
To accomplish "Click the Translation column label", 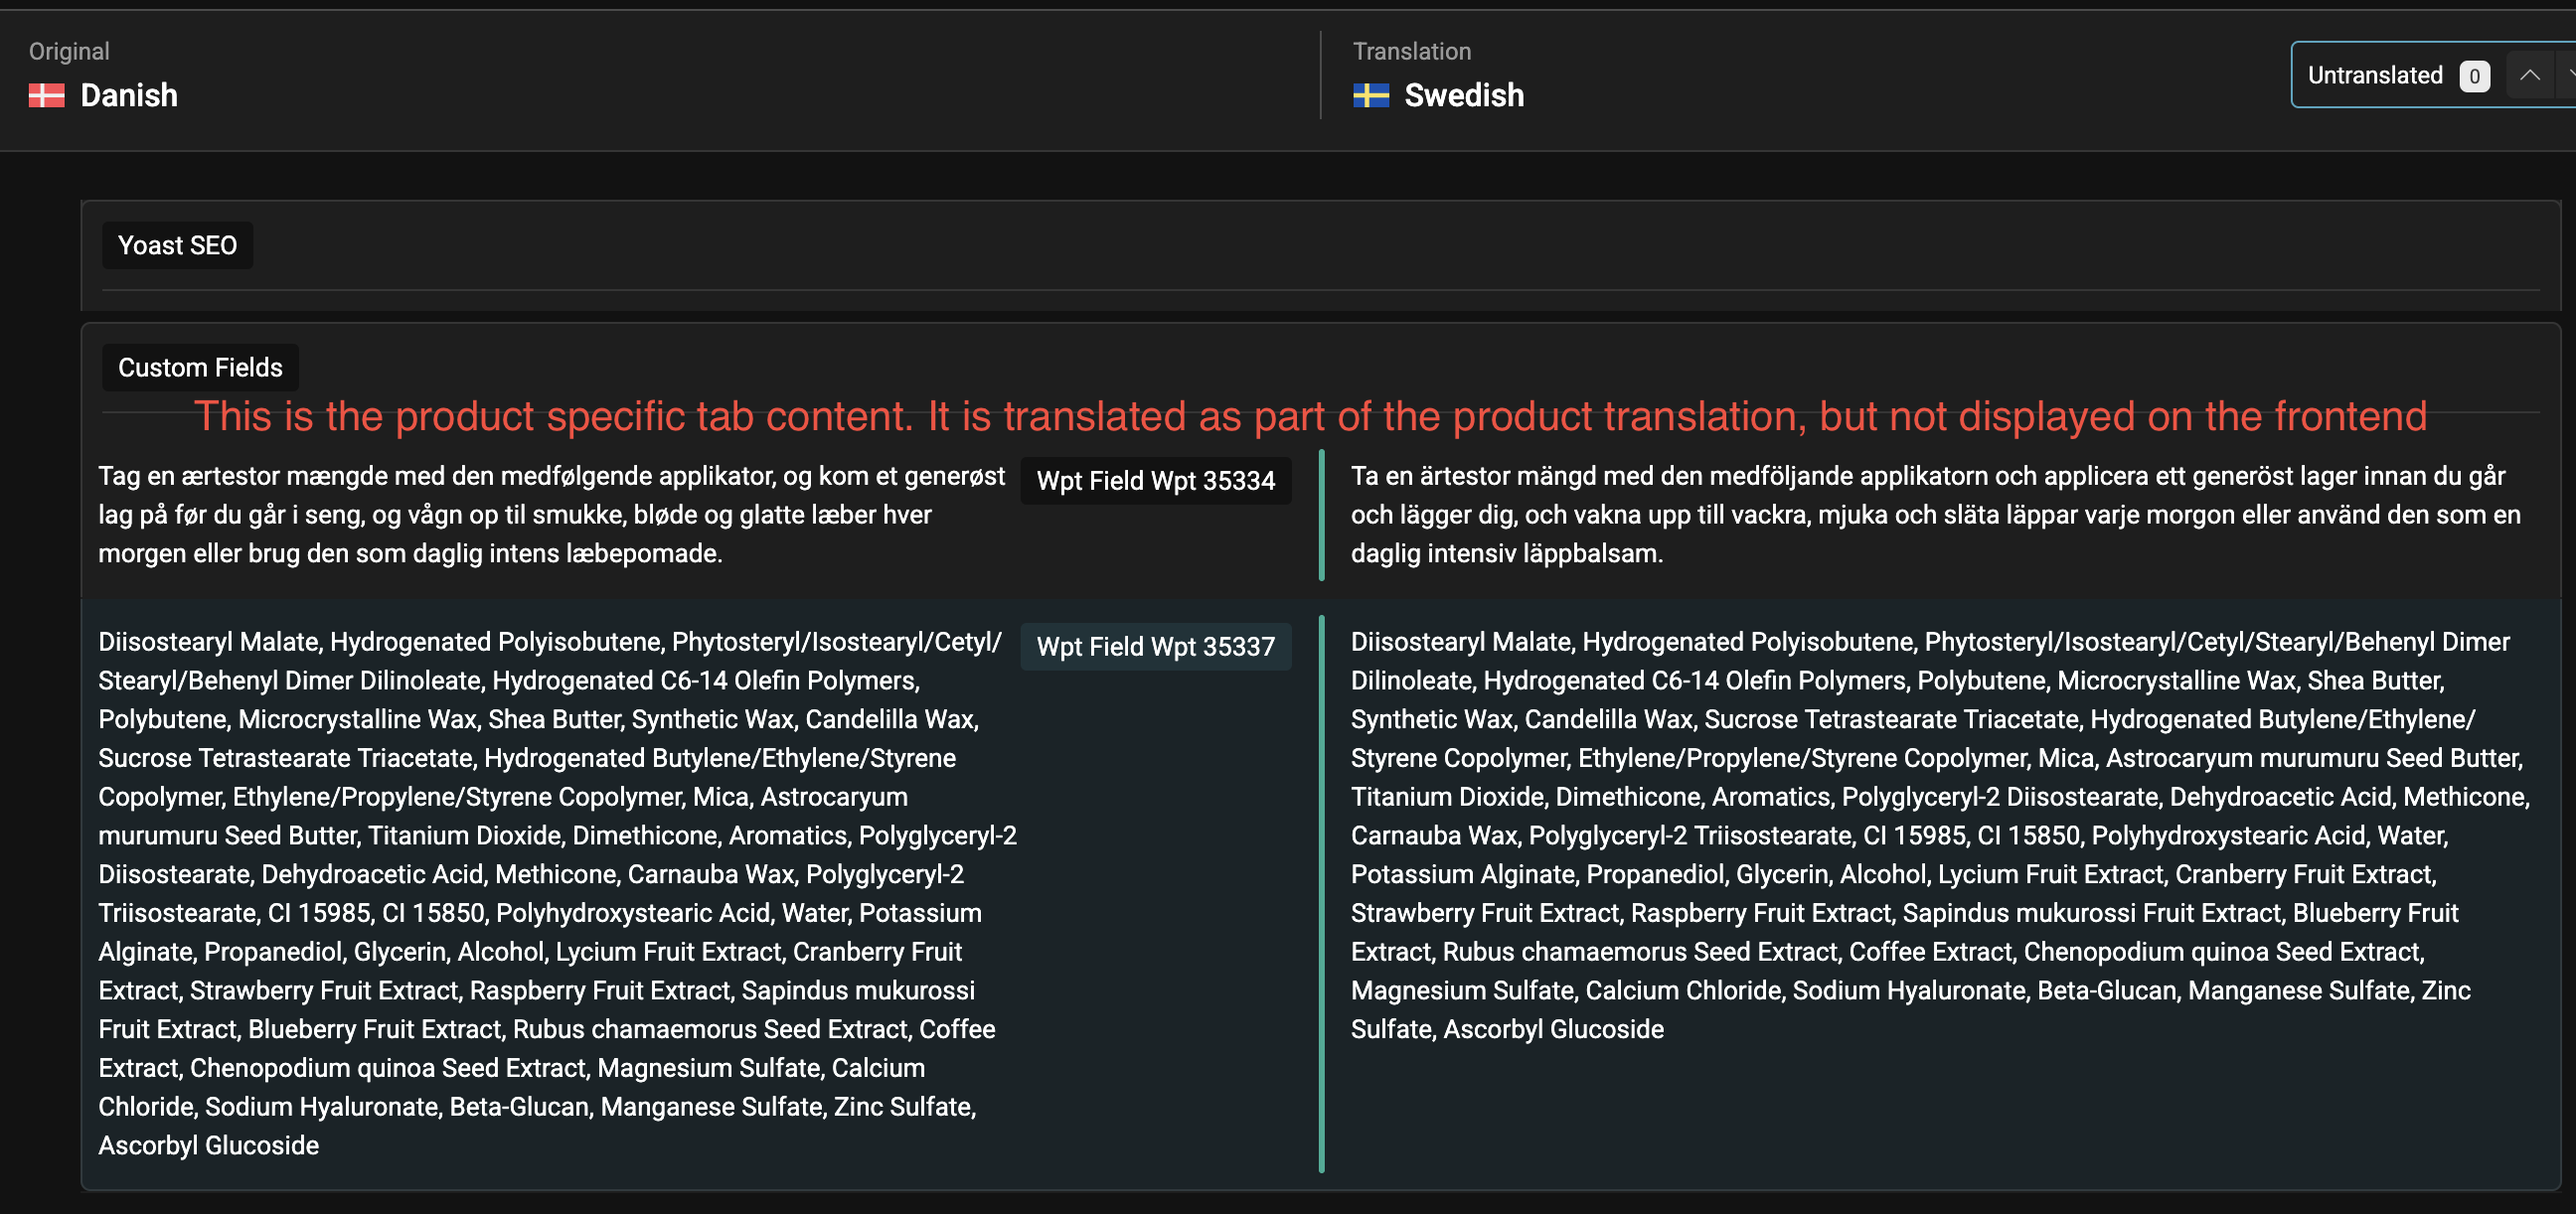I will [1411, 51].
